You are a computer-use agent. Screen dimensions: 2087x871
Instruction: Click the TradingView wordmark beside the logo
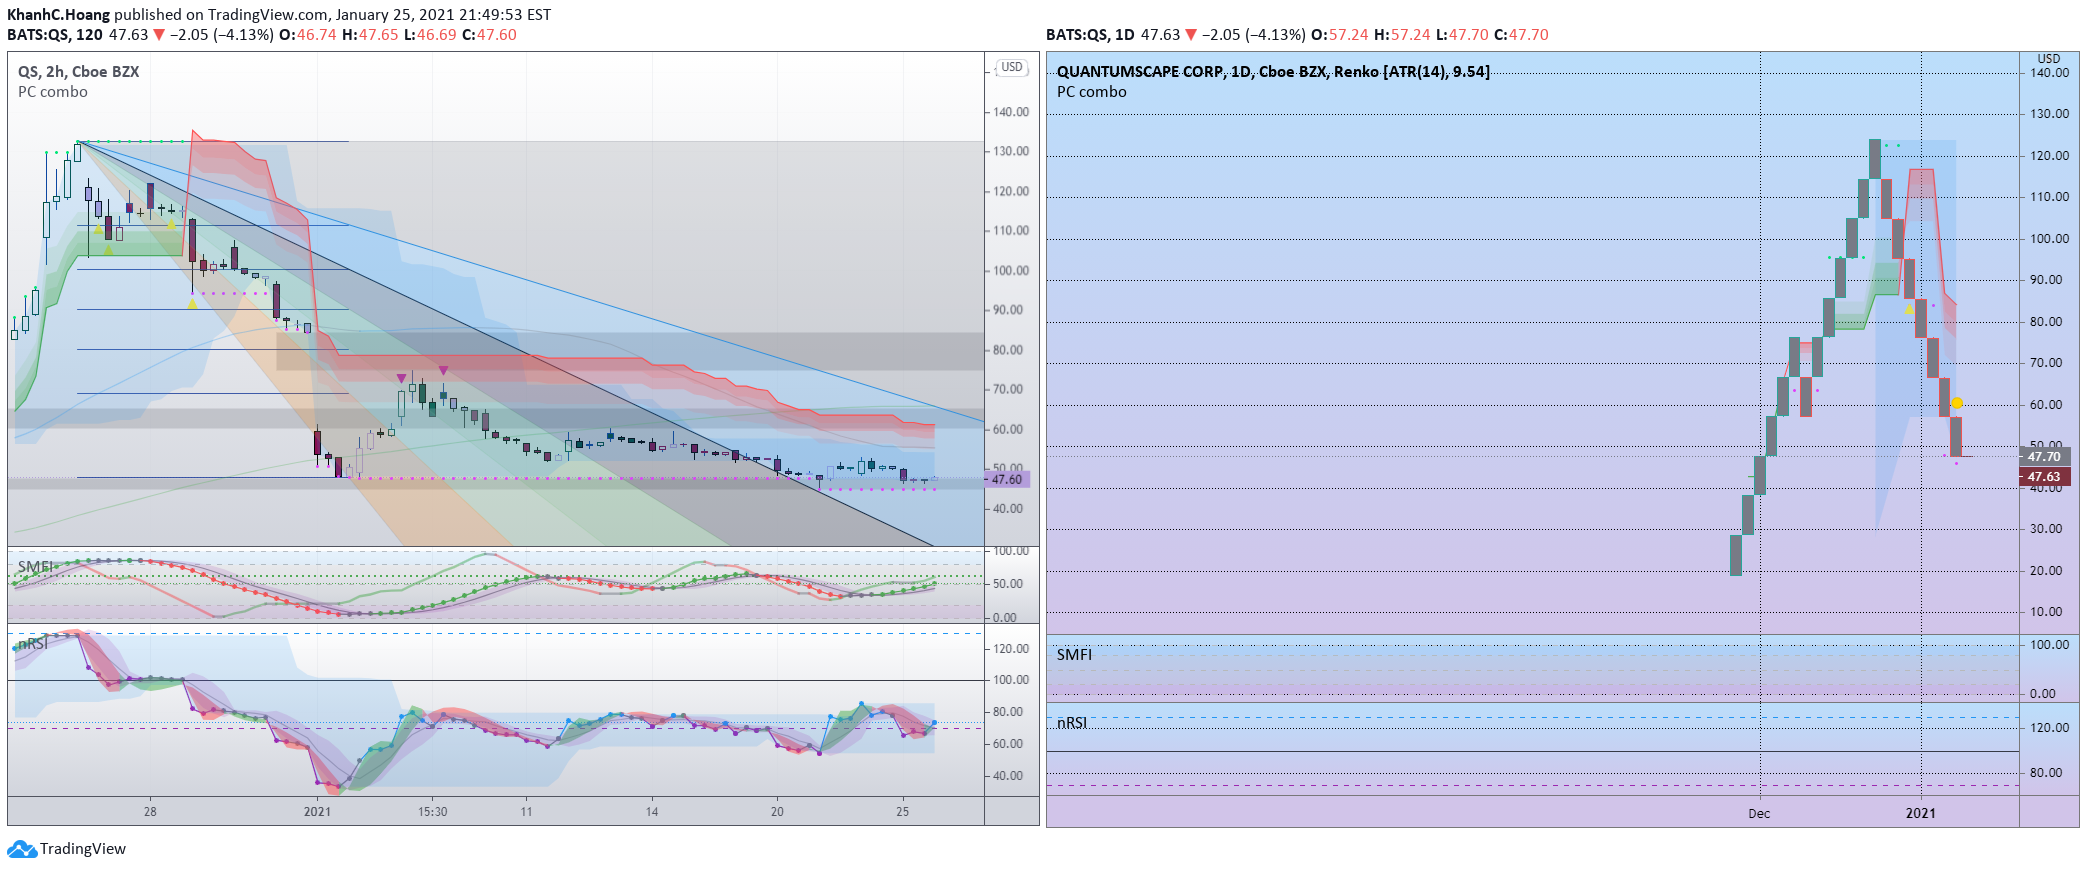tap(83, 849)
